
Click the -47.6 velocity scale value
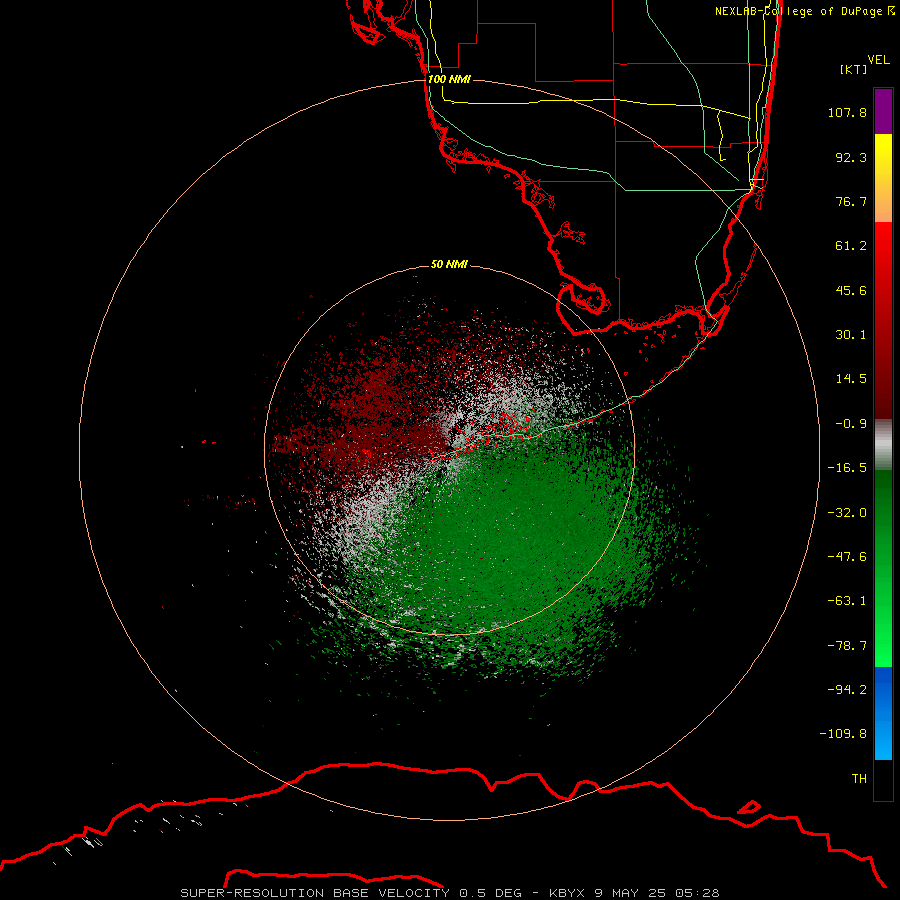pyautogui.click(x=847, y=557)
